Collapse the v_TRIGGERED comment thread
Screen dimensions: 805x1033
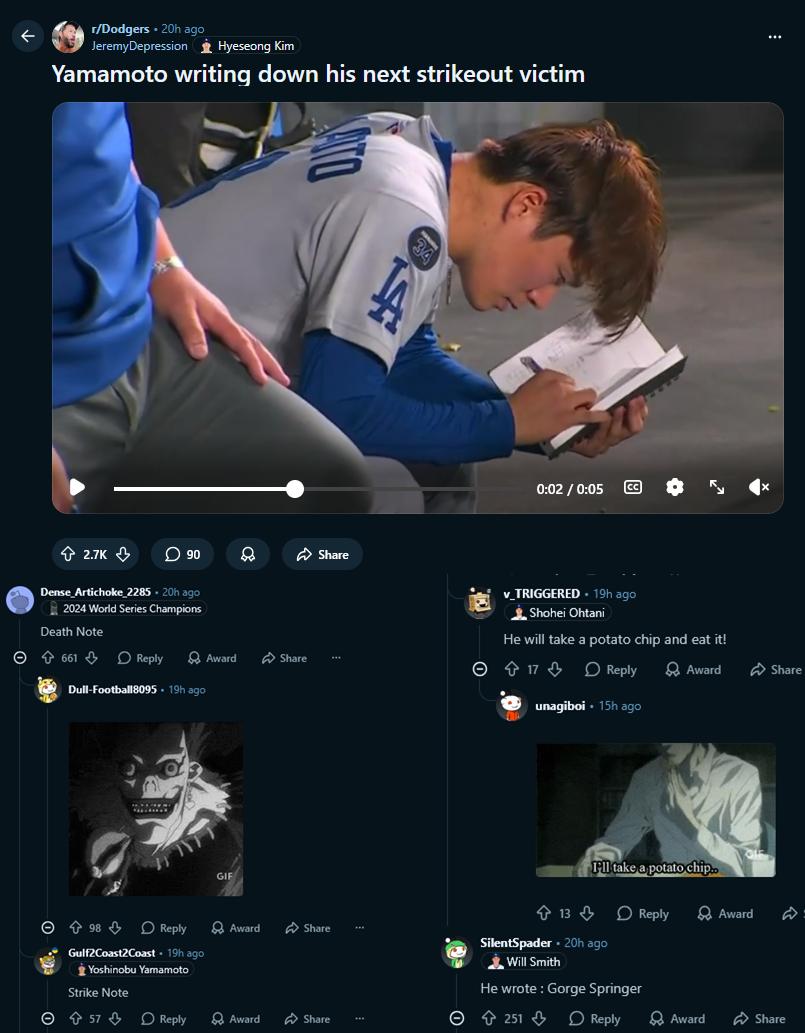pyautogui.click(x=479, y=670)
